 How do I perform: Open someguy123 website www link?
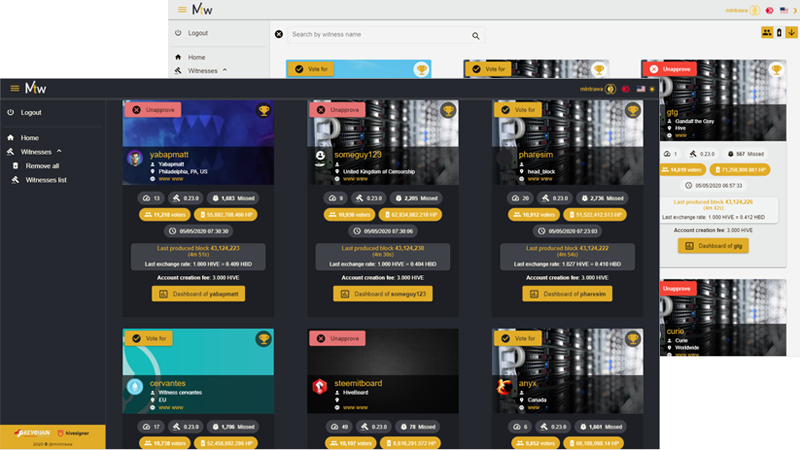pyautogui.click(x=356, y=179)
